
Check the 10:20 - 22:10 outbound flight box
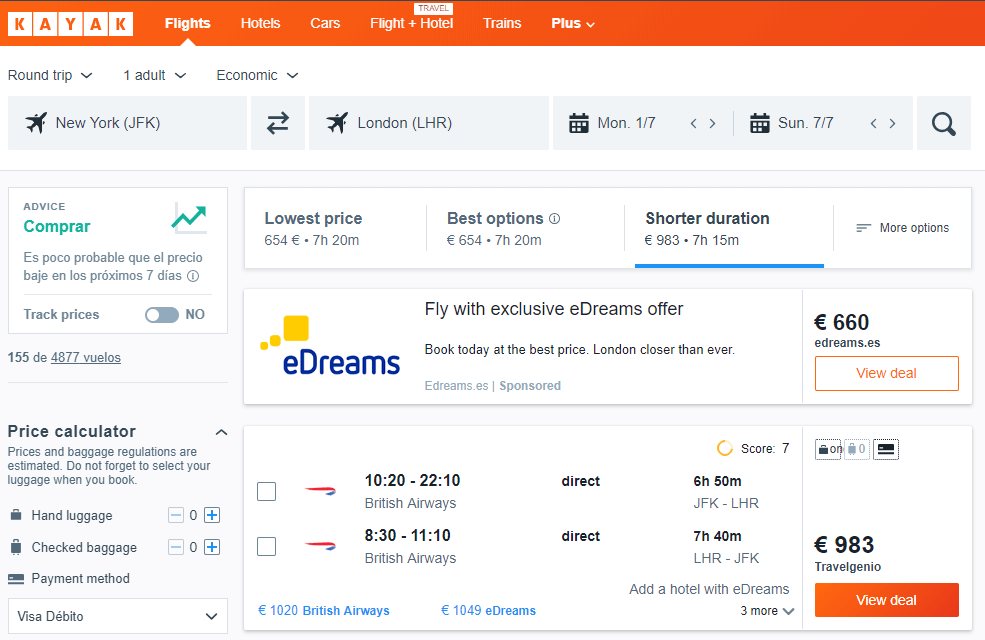point(266,491)
